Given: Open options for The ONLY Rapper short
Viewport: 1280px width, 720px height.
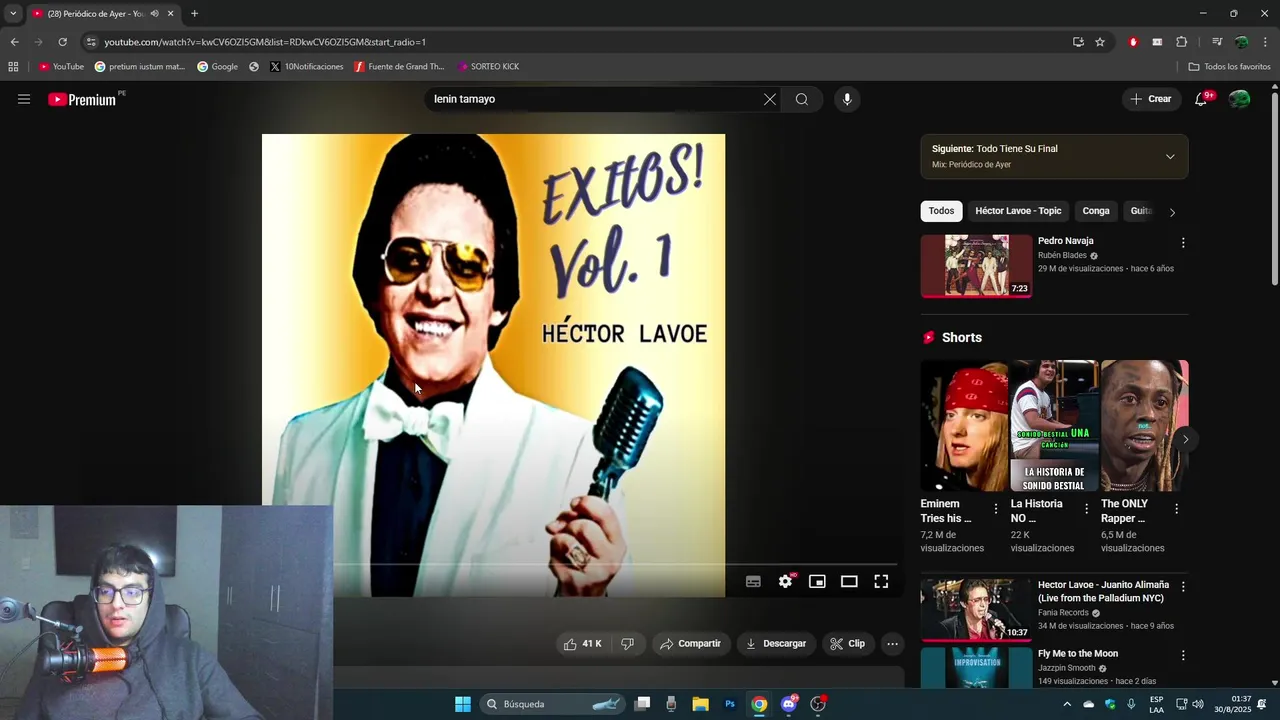Looking at the screenshot, I should pyautogui.click(x=1176, y=509).
